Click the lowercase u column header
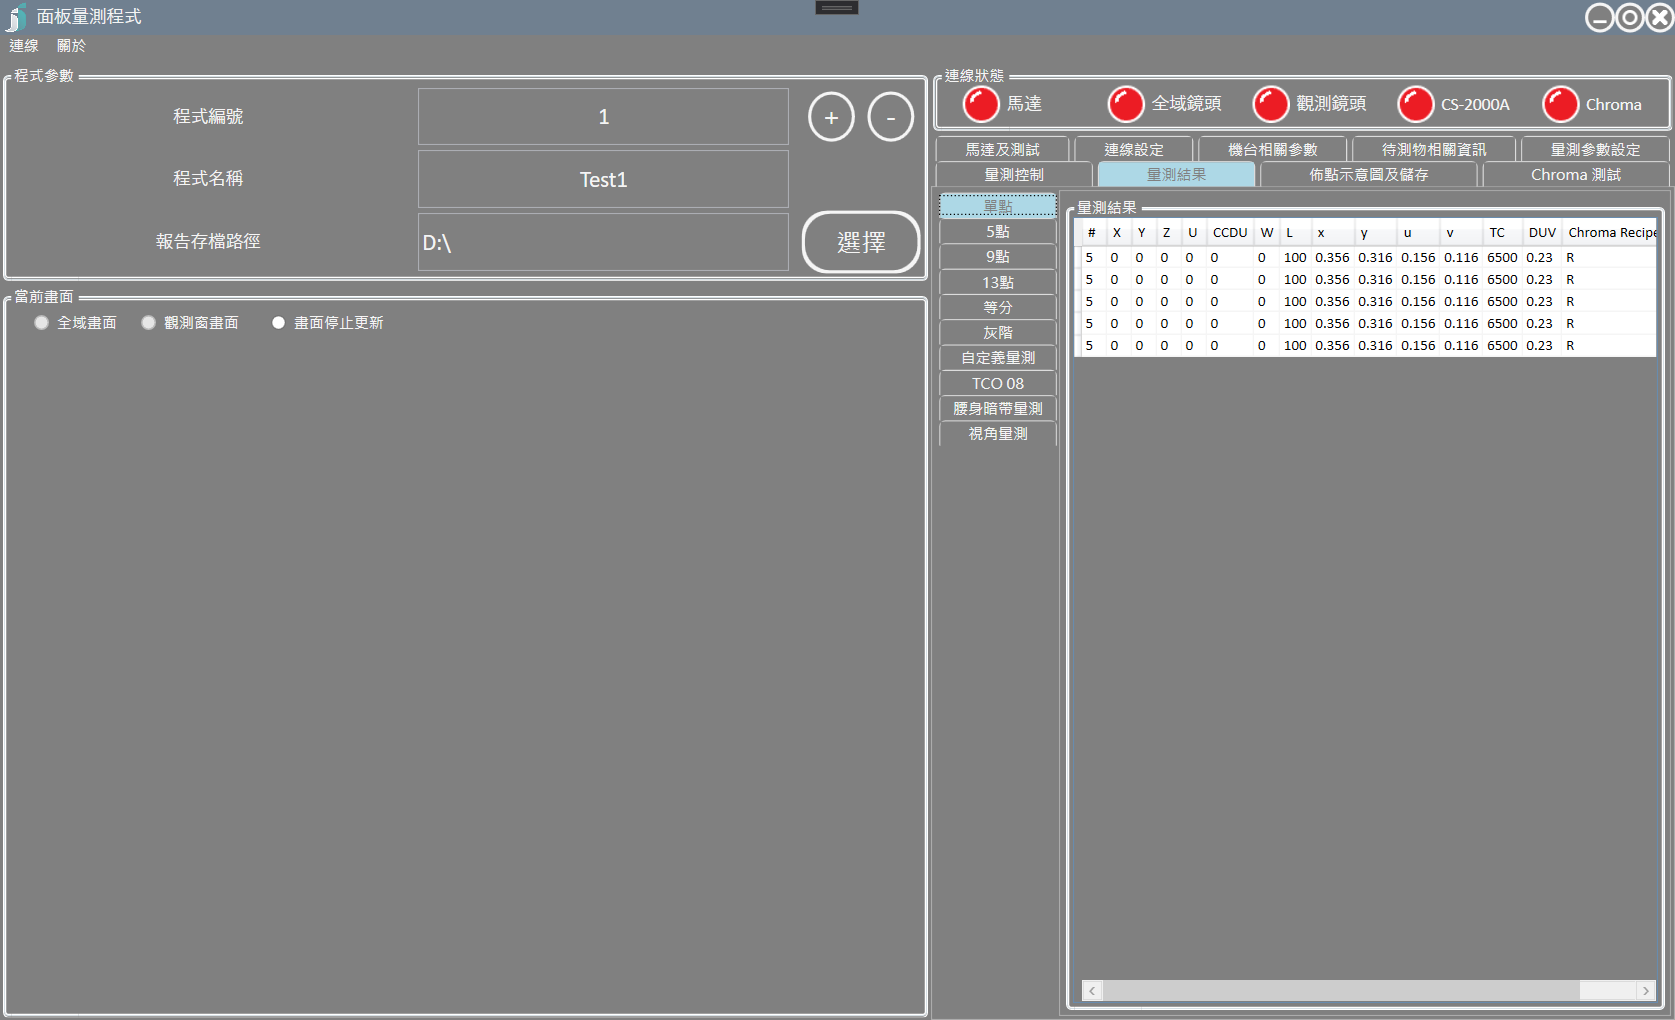 [1417, 233]
